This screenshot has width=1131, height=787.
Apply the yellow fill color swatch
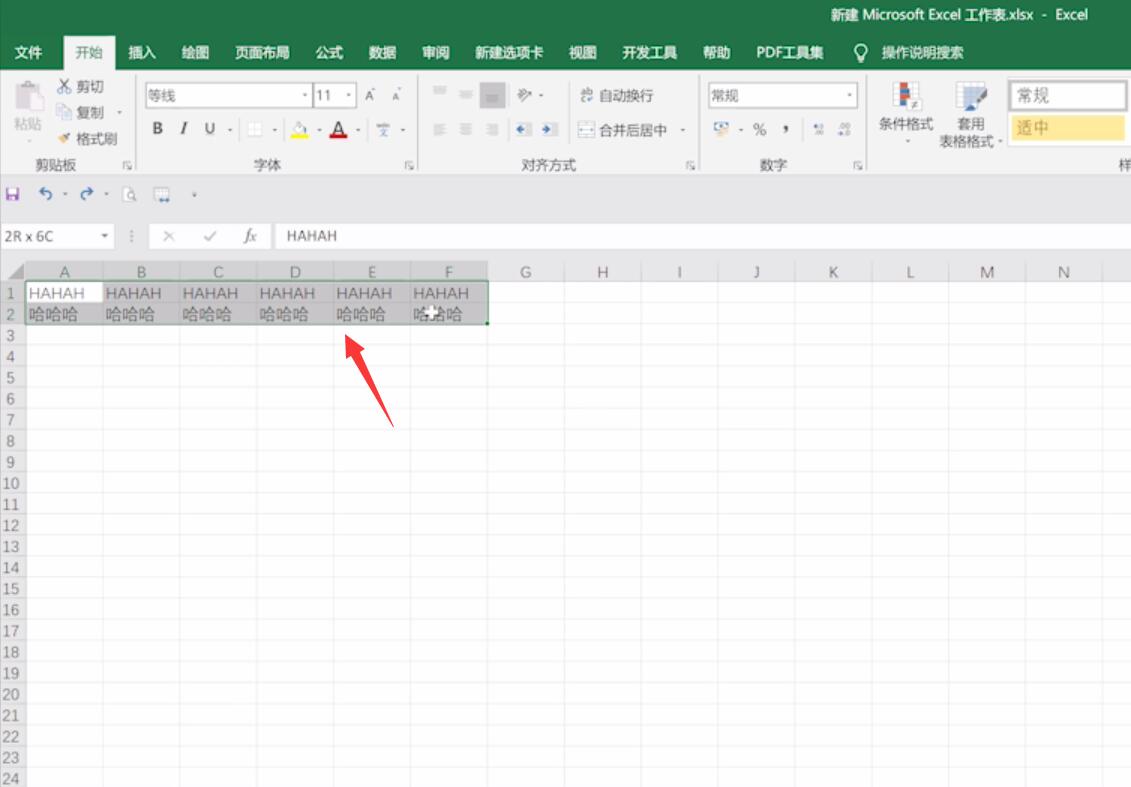click(299, 130)
